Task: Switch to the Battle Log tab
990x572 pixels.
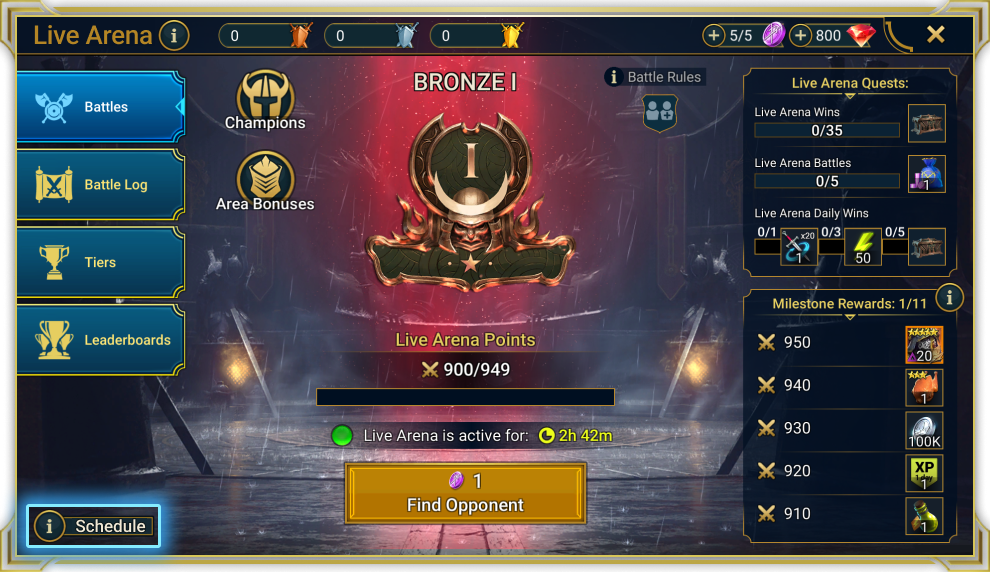Action: click(101, 184)
